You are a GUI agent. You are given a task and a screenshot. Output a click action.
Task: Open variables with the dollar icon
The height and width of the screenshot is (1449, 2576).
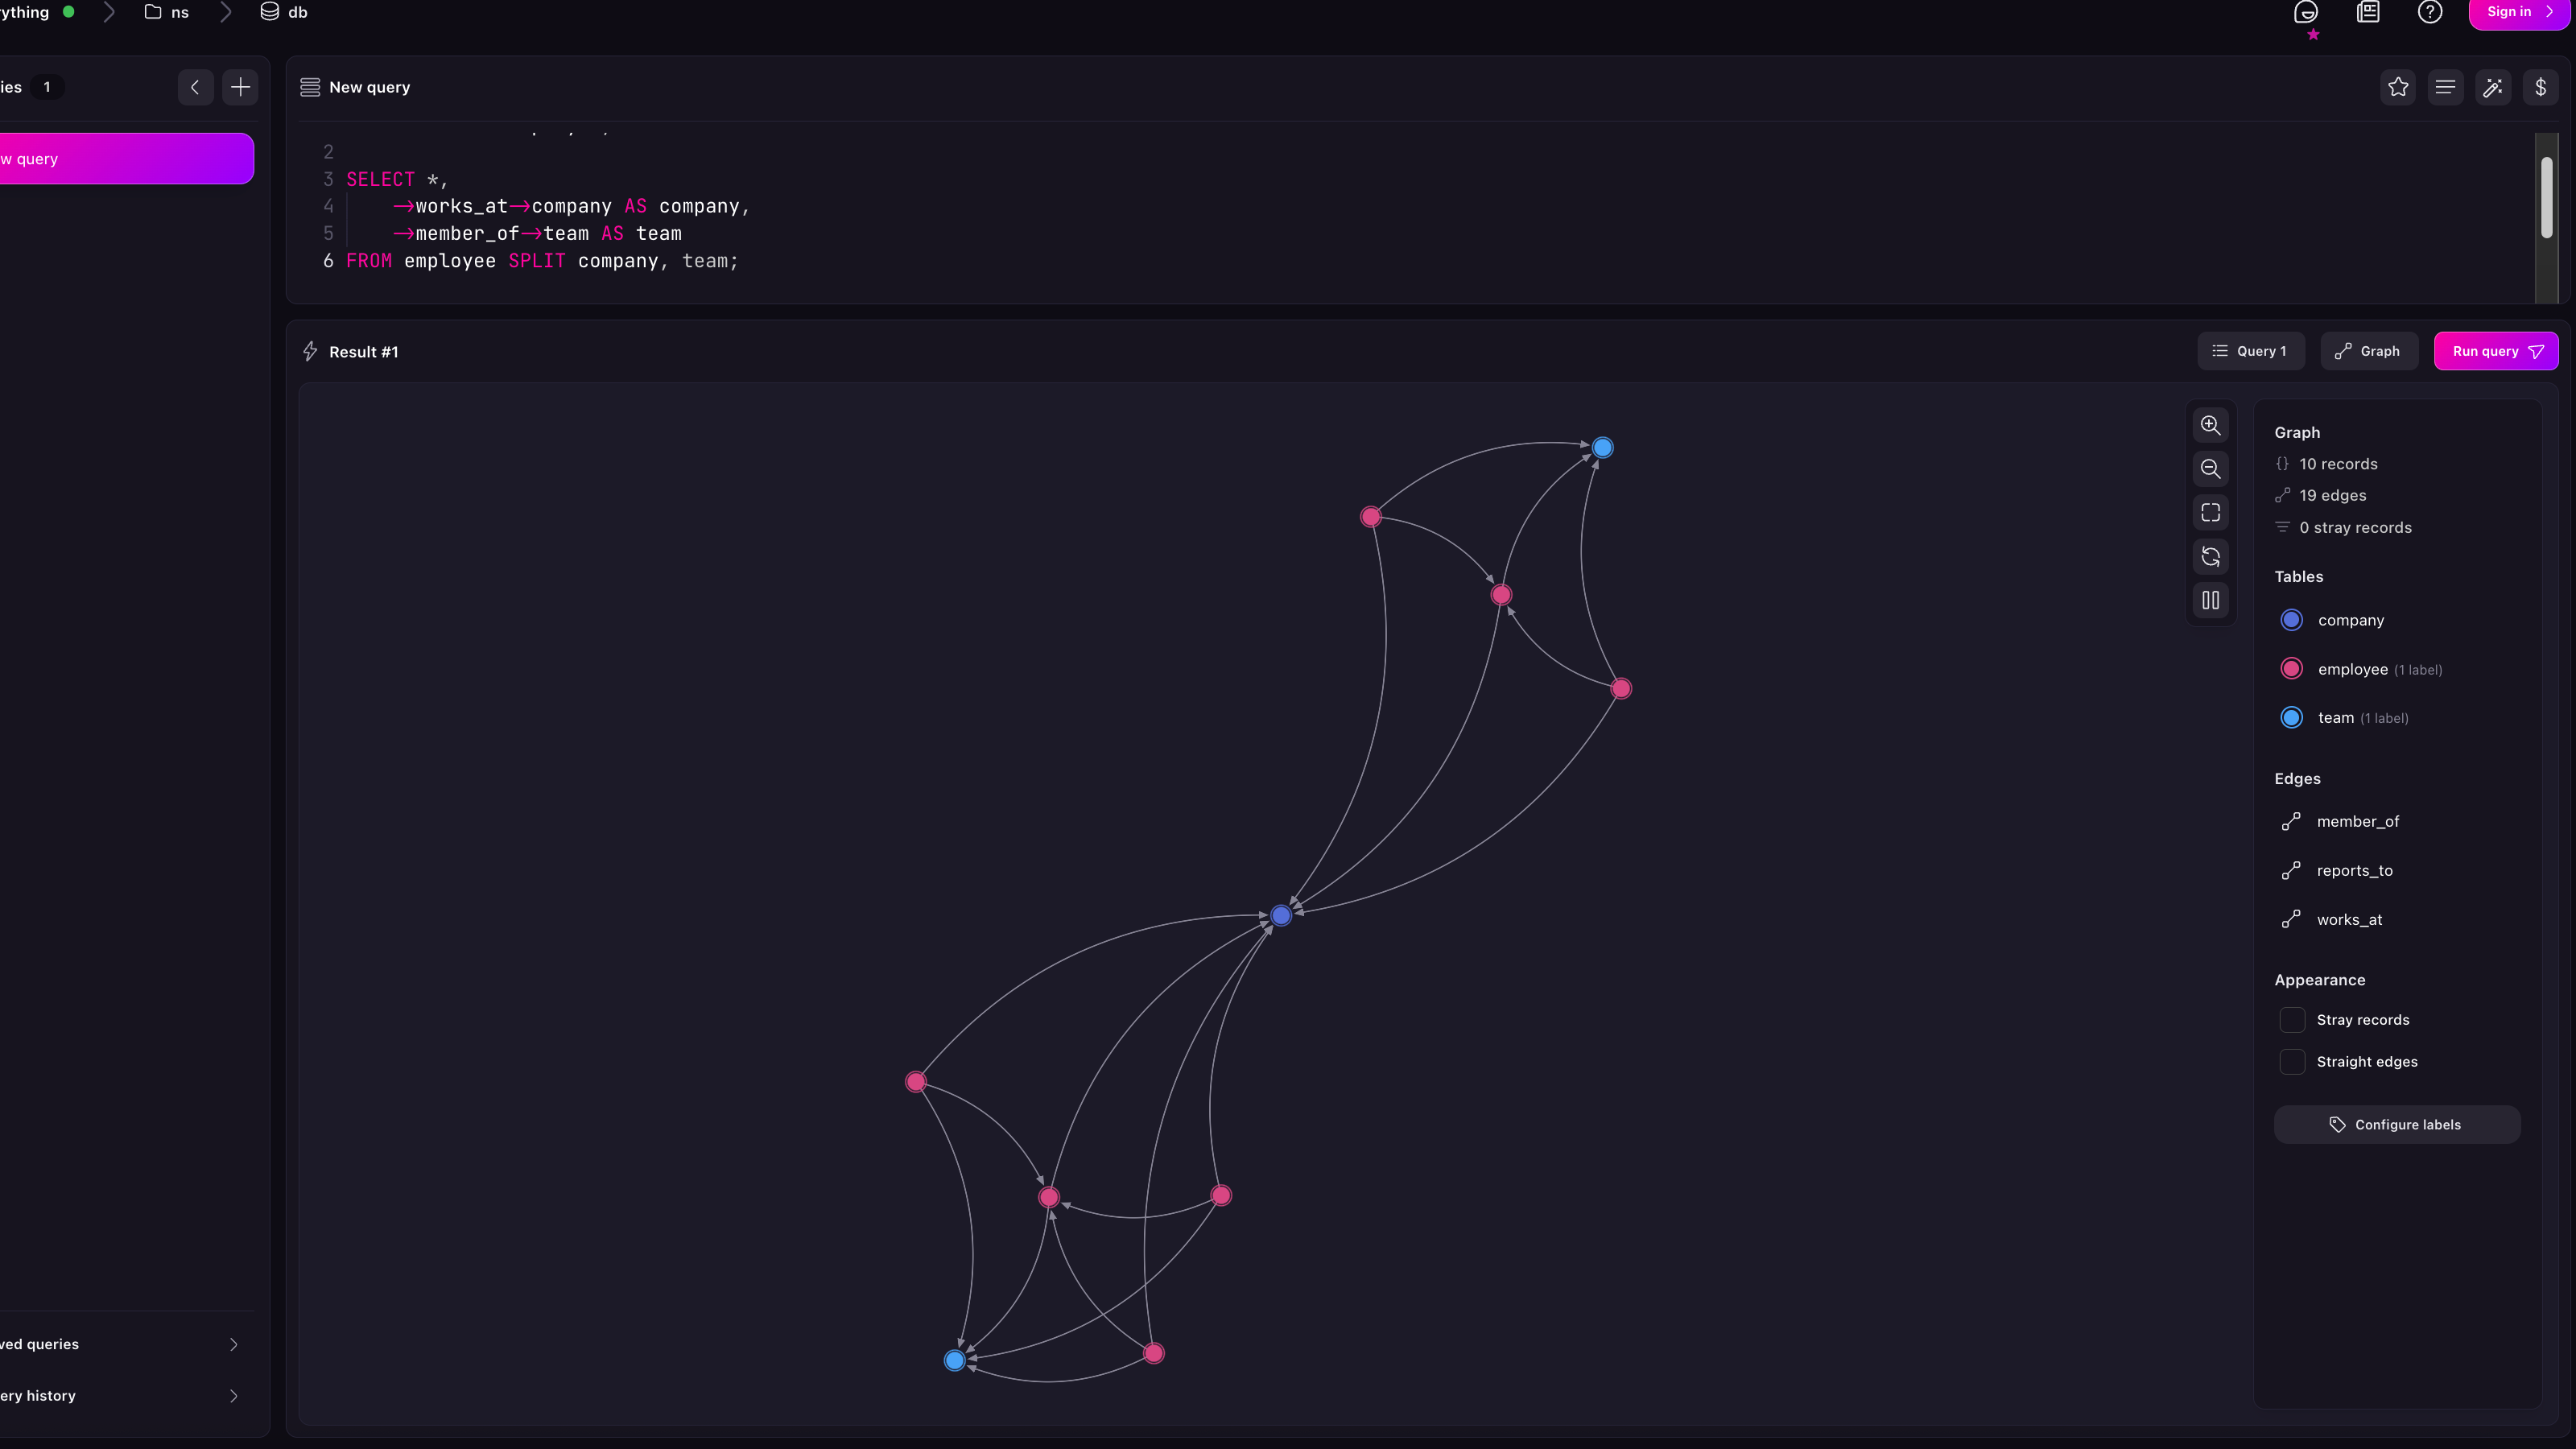point(2540,87)
